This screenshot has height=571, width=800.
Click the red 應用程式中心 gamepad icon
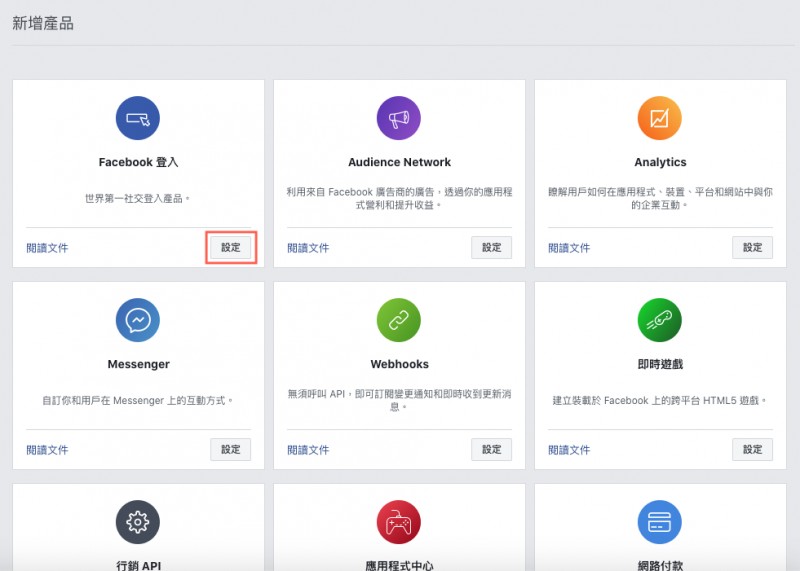click(398, 522)
